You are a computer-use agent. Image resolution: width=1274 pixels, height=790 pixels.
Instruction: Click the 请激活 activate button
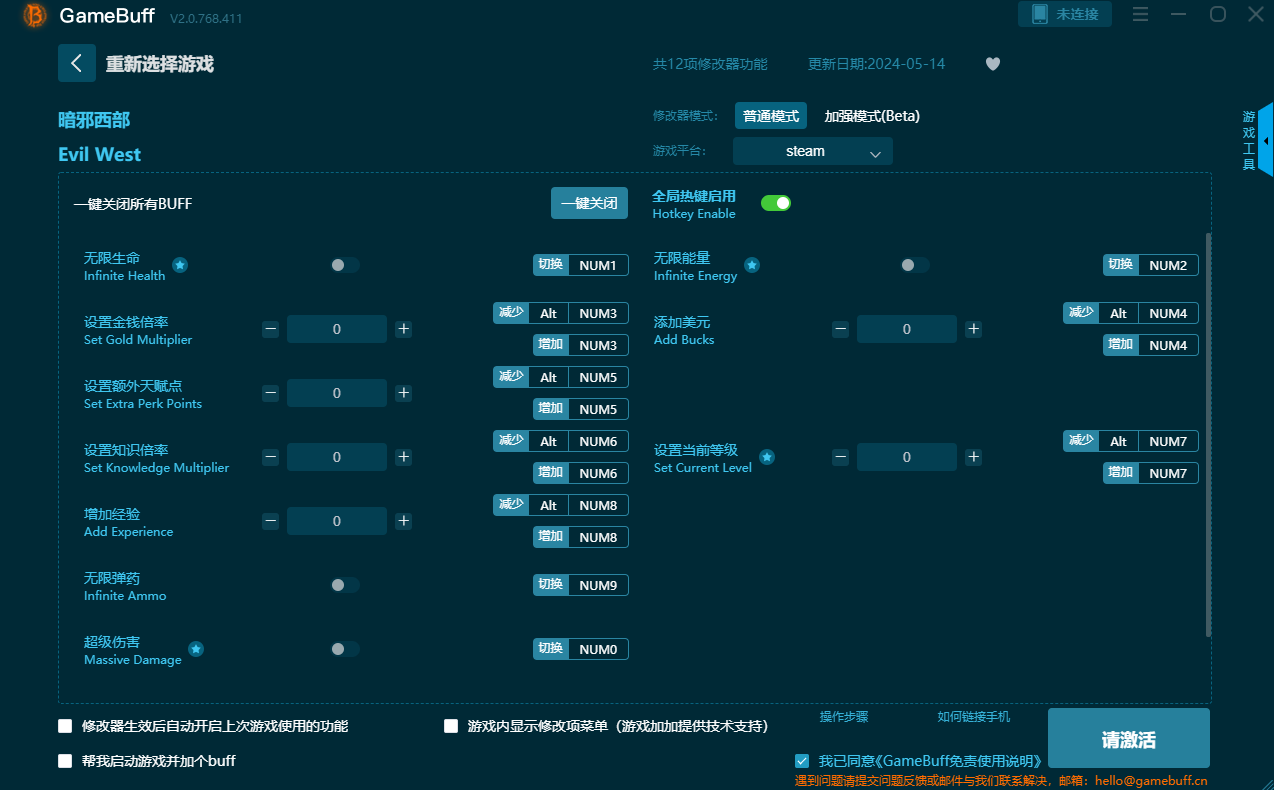click(1129, 740)
